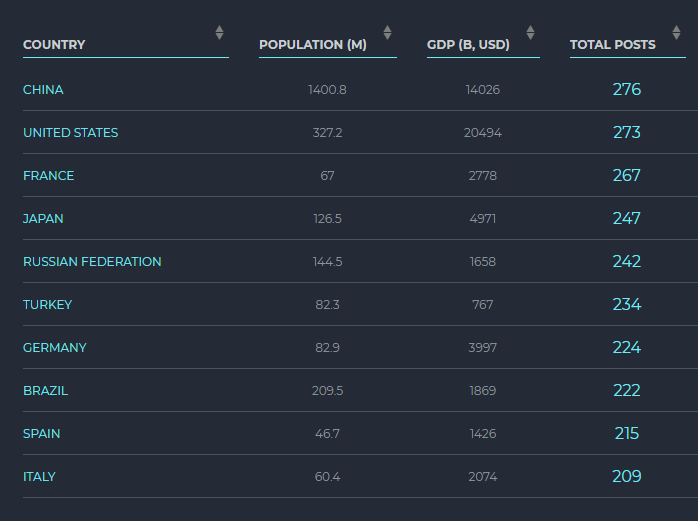Open the Russian Federation link
The width and height of the screenshot is (698, 521).
click(92, 262)
